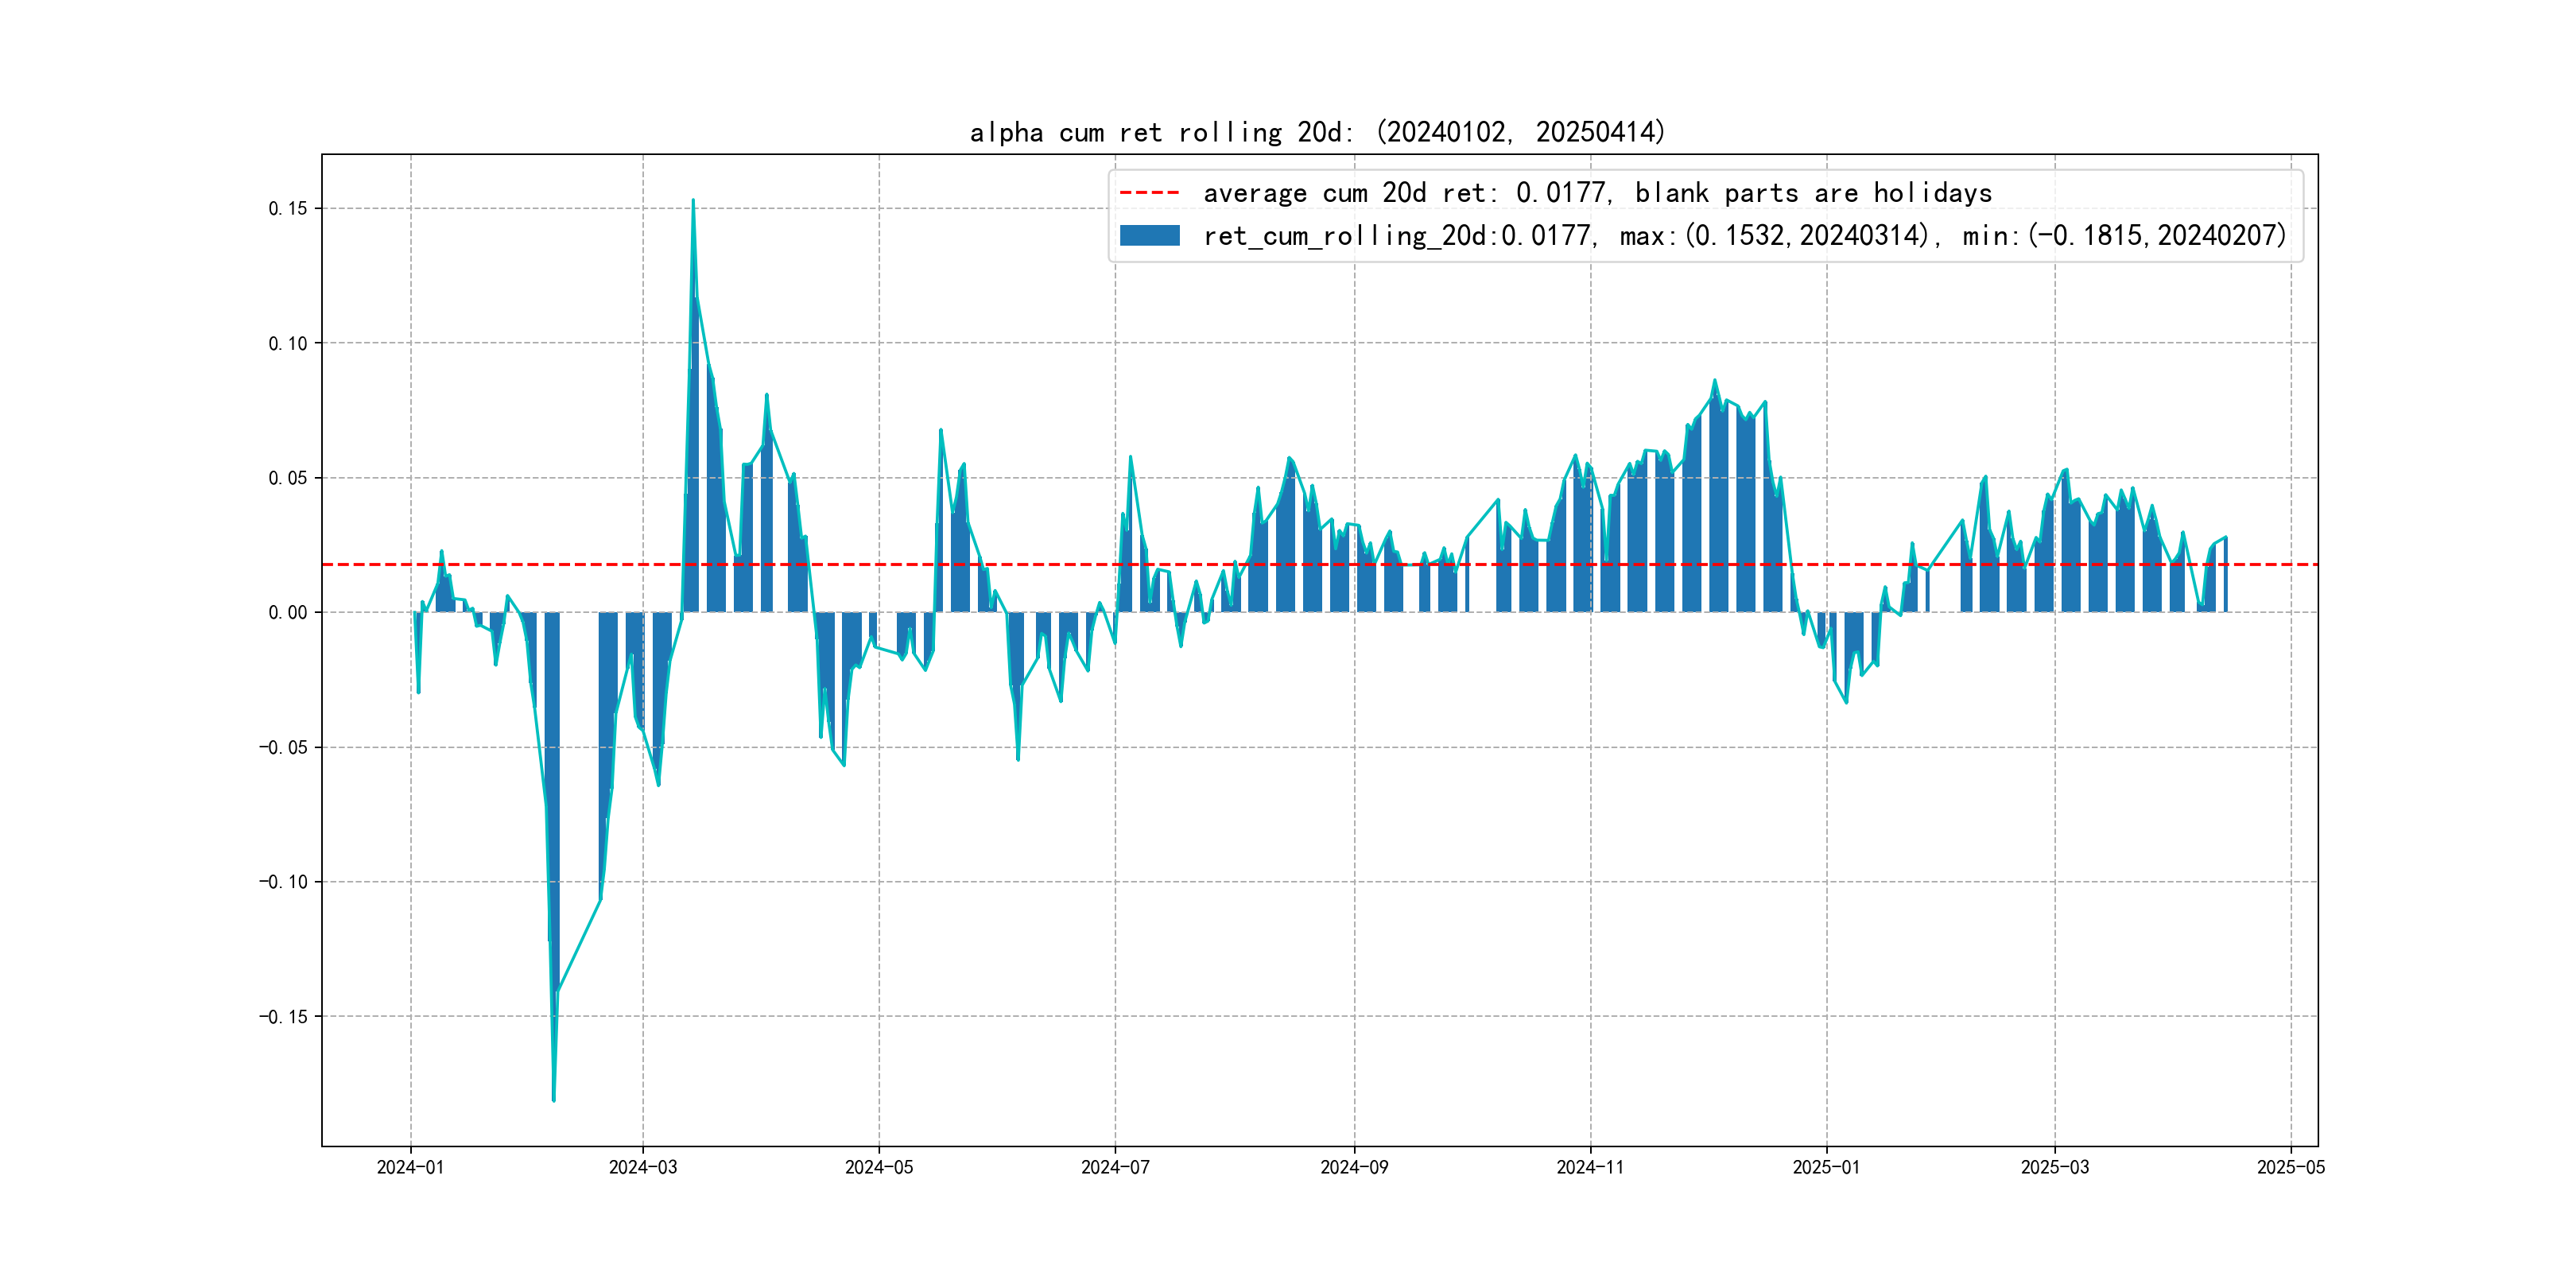
Task: Click the 0.15 y-axis tick label
Action: 288,208
